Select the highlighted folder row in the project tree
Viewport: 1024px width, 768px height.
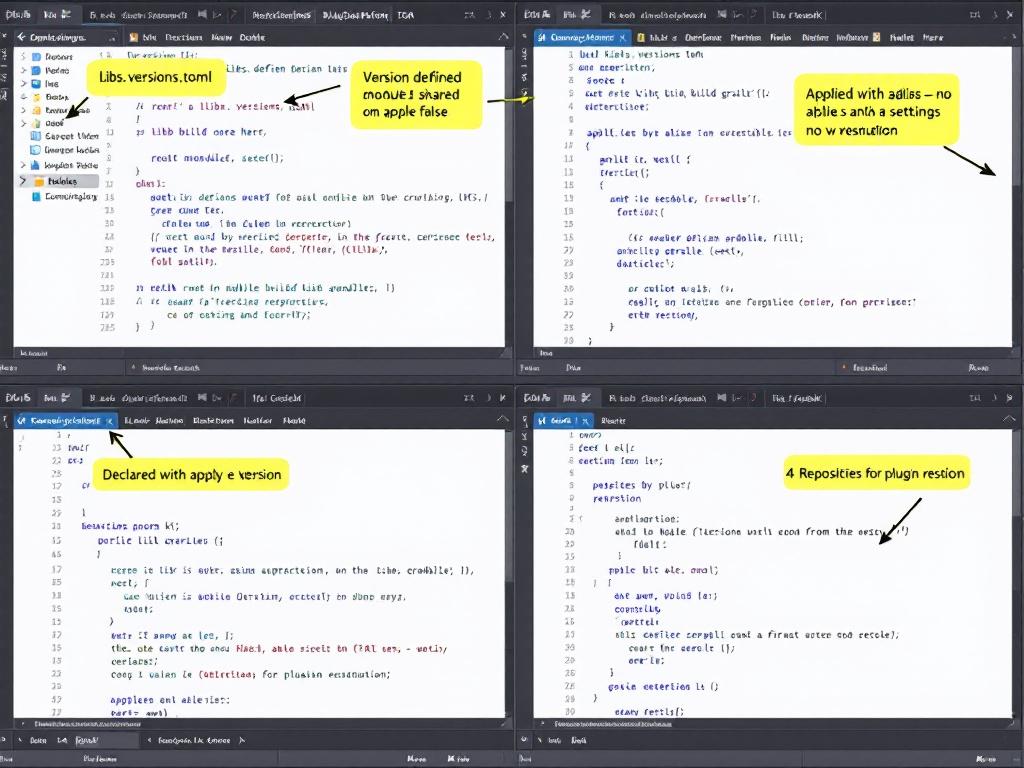[57, 181]
